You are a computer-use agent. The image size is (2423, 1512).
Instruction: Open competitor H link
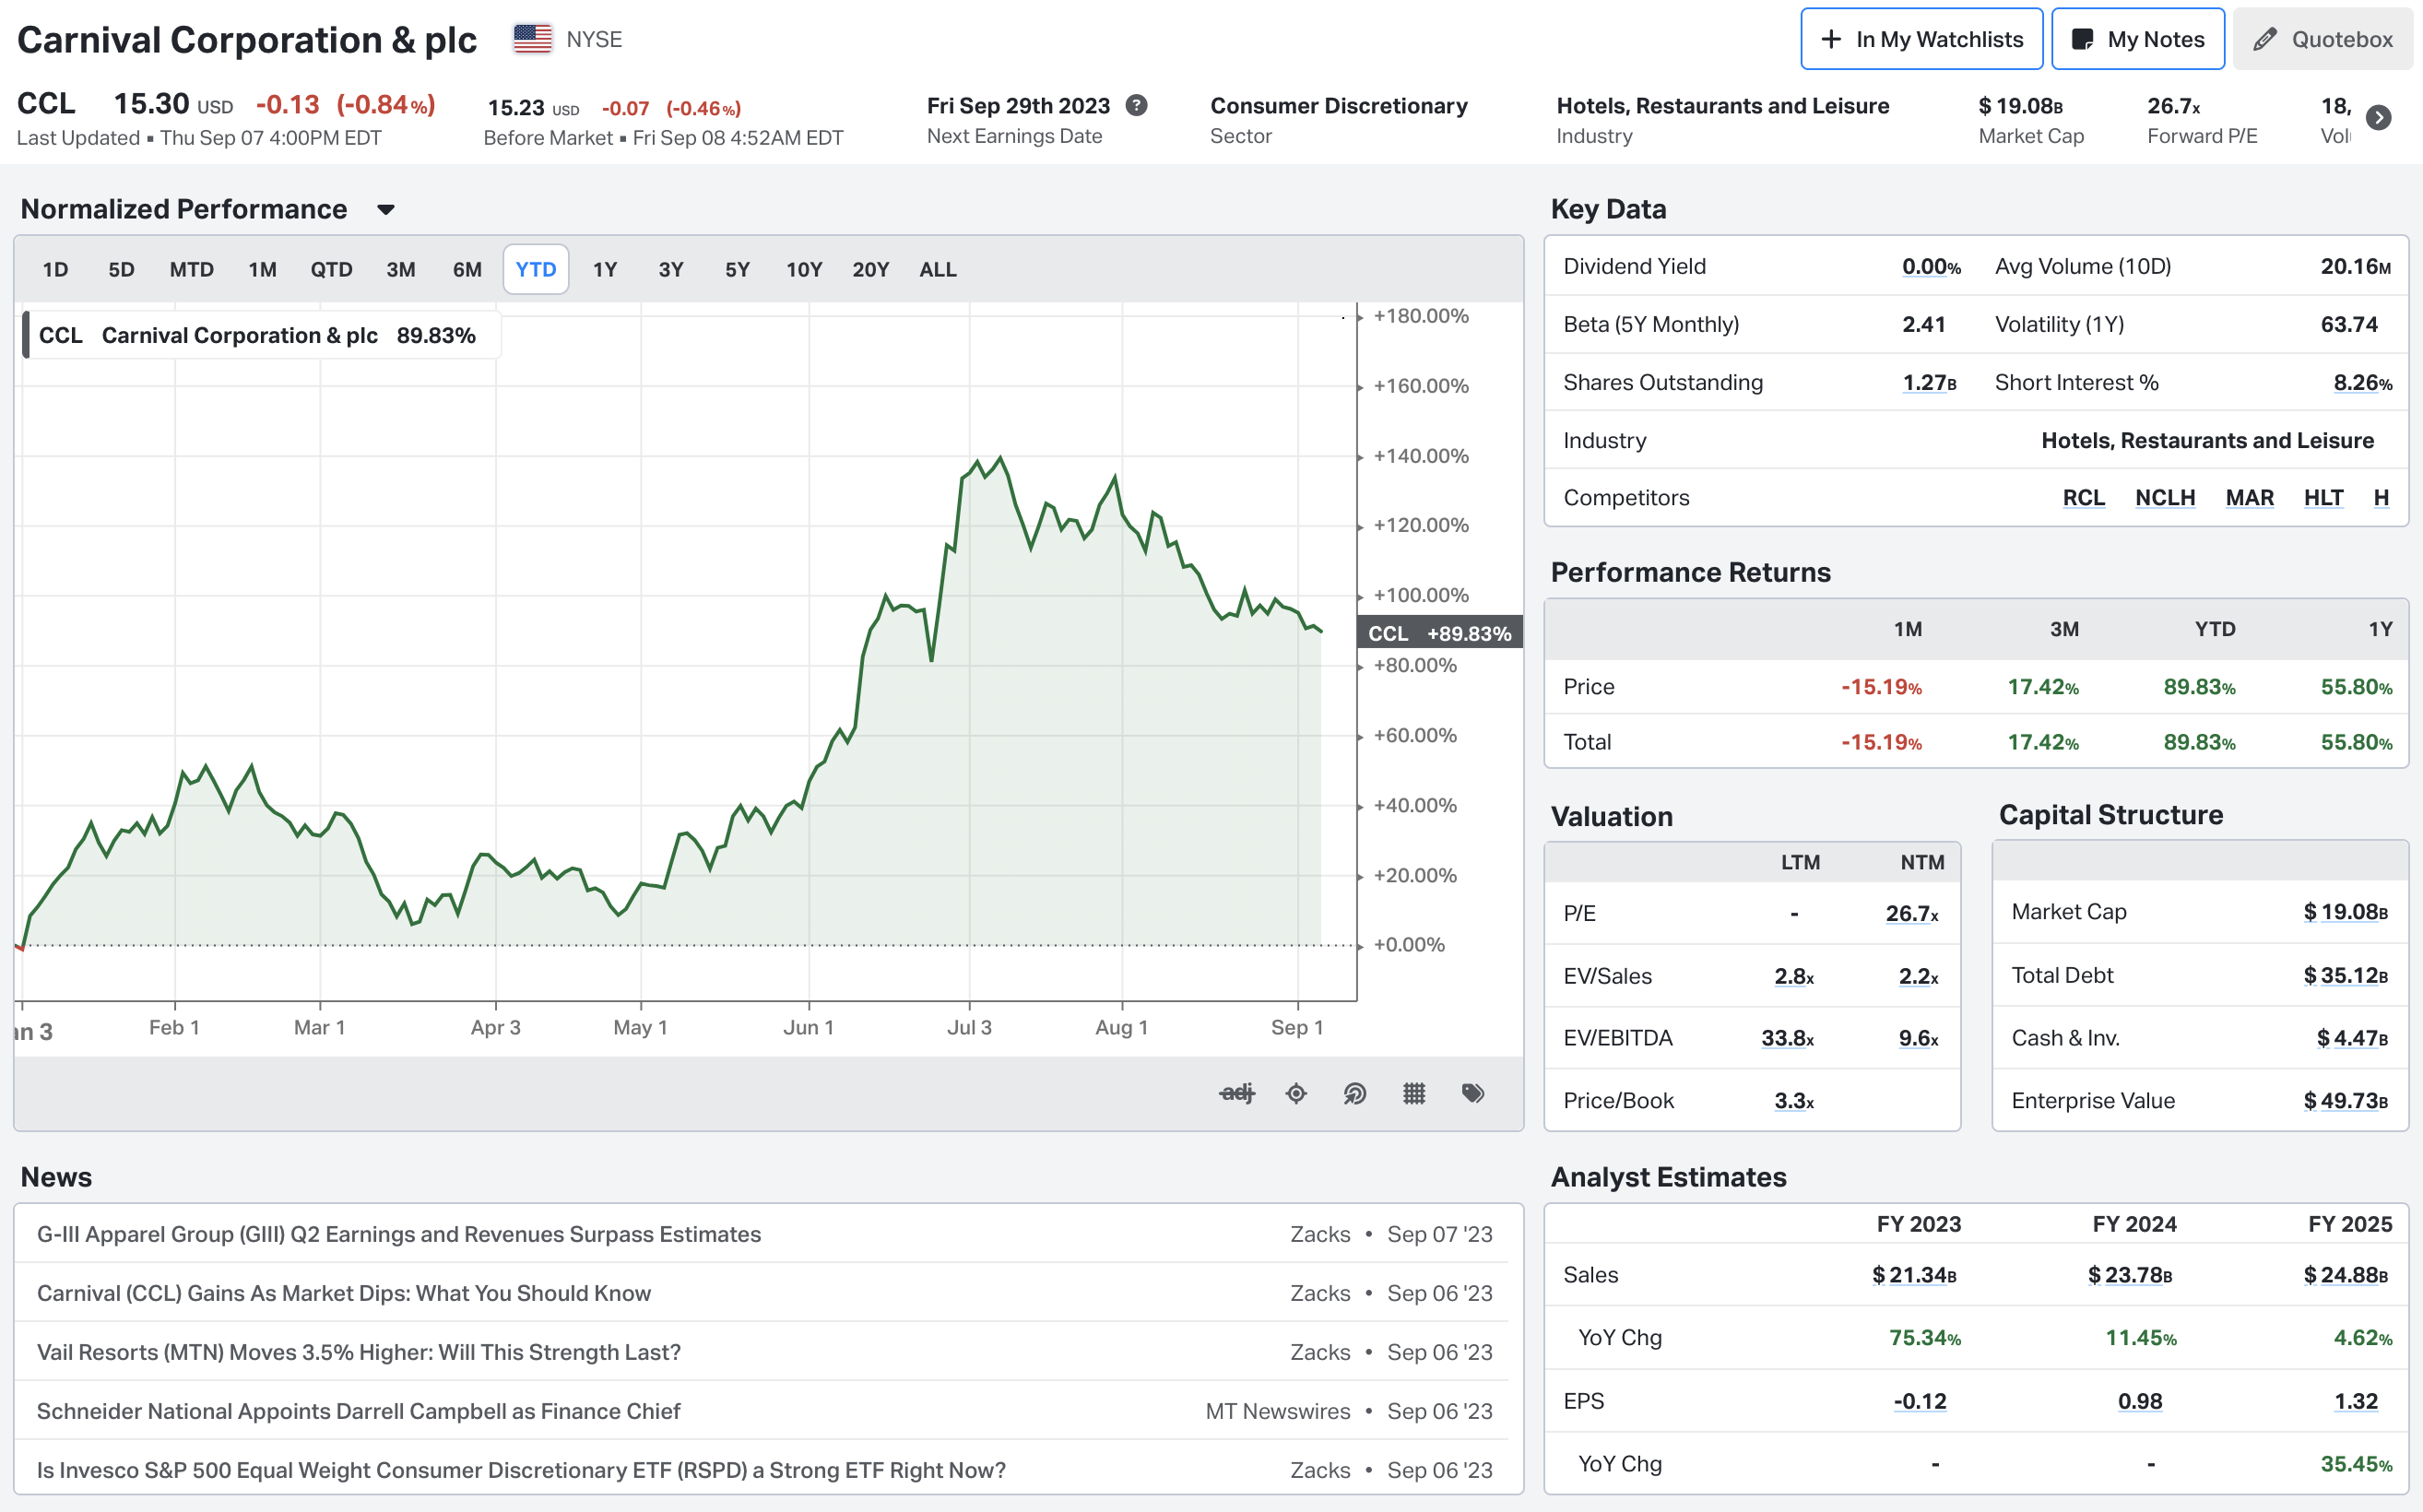pyautogui.click(x=2381, y=497)
